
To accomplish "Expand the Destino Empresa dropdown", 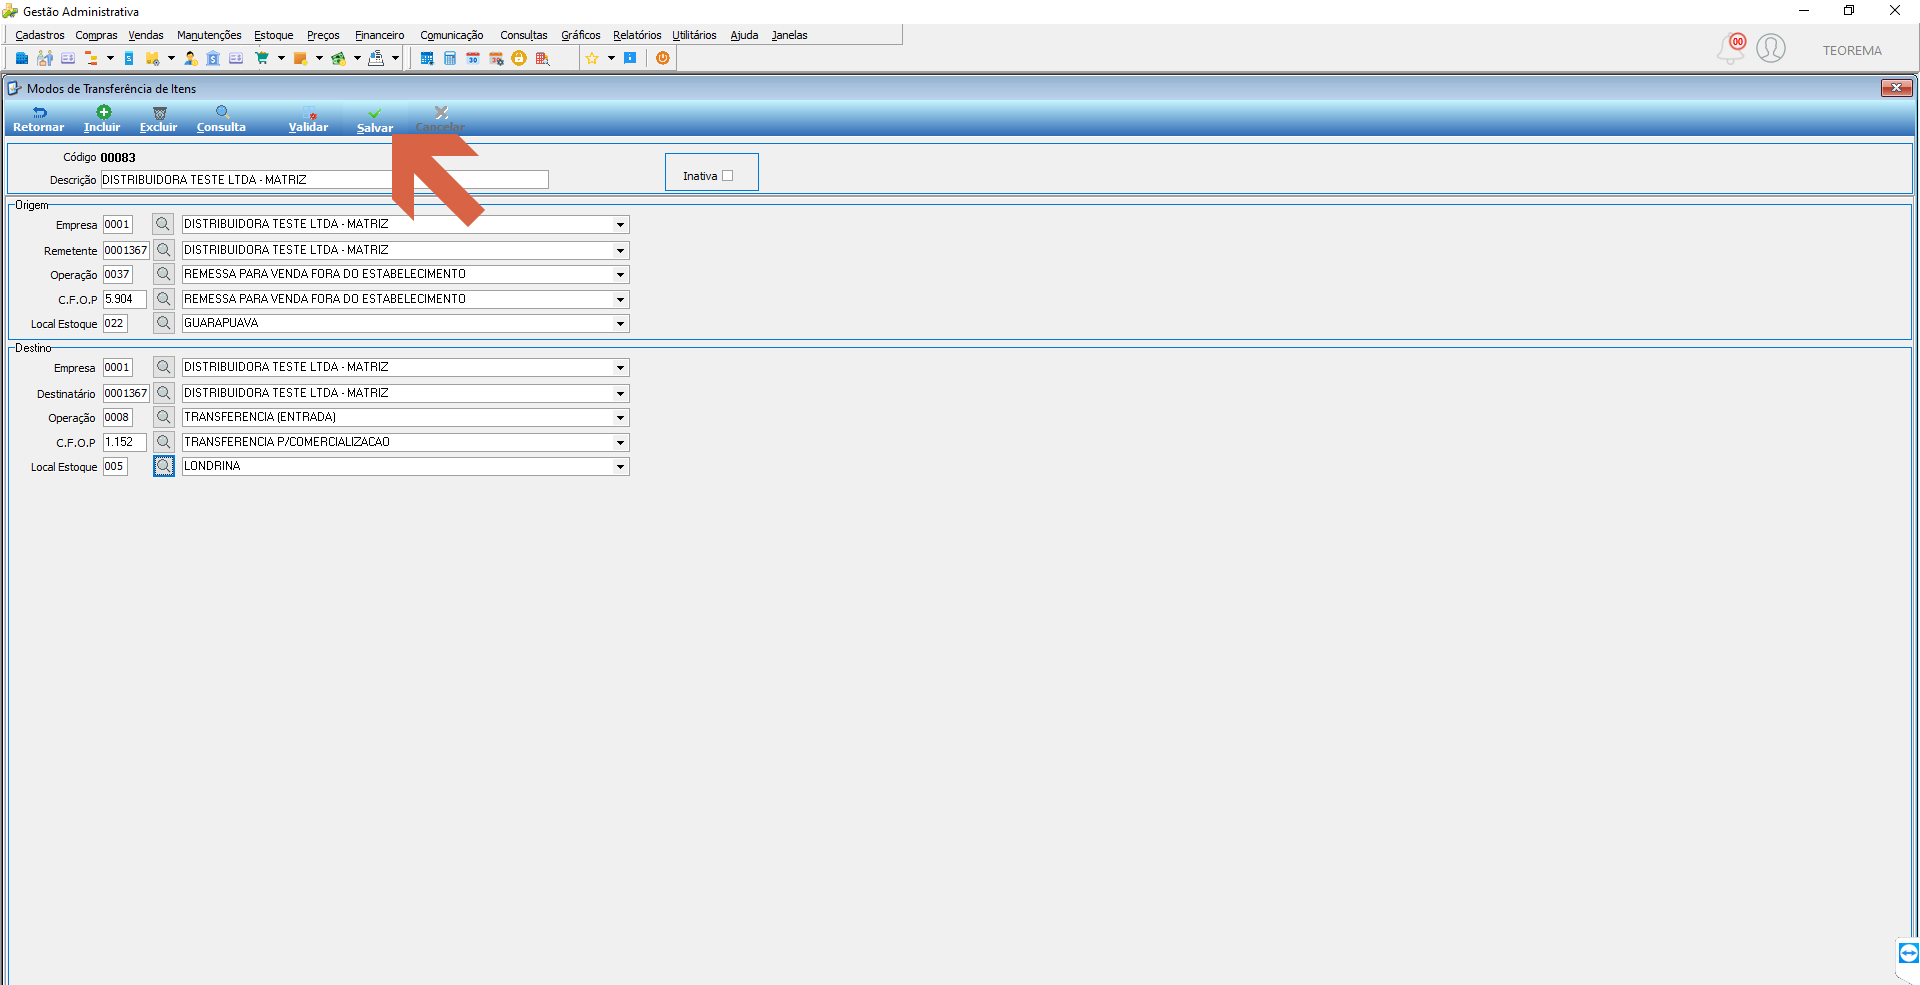I will 620,368.
